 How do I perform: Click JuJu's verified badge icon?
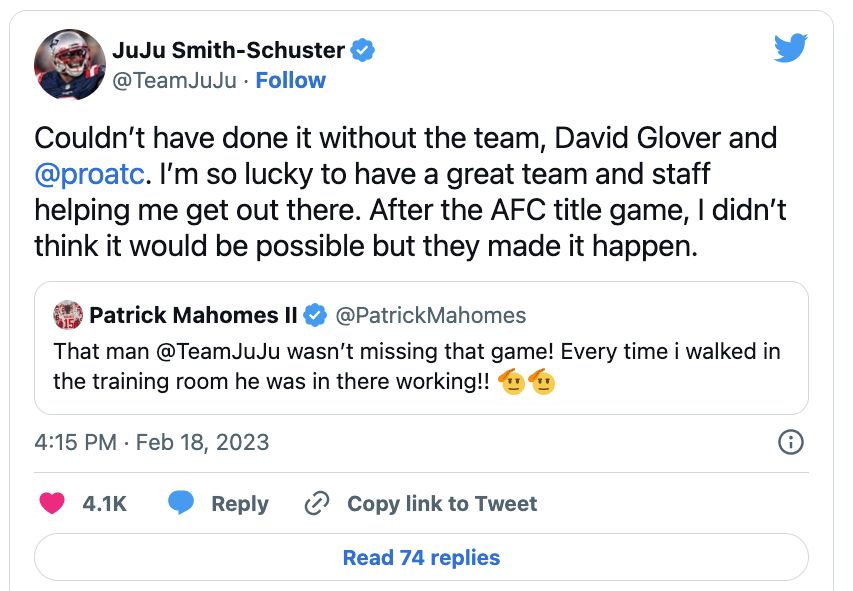pyautogui.click(x=363, y=50)
